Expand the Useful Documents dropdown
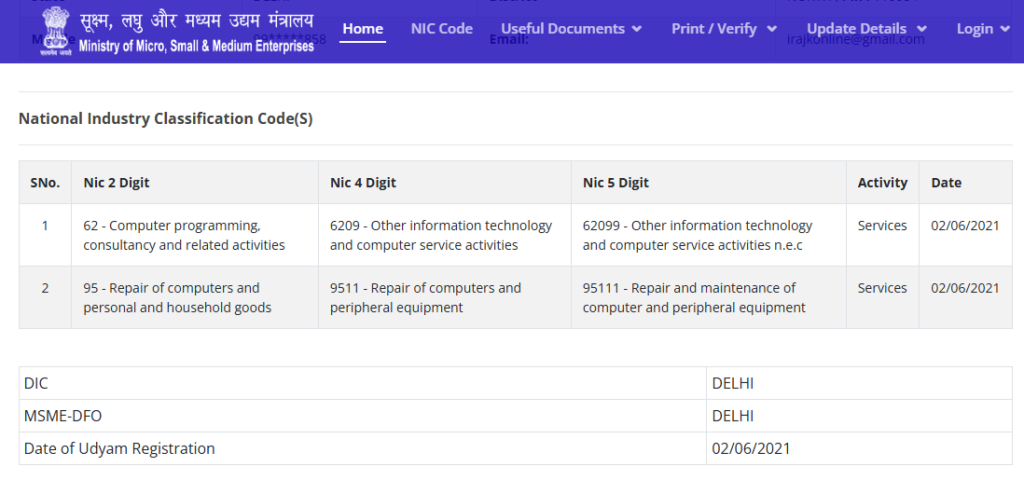The height and width of the screenshot is (494, 1024). click(571, 29)
